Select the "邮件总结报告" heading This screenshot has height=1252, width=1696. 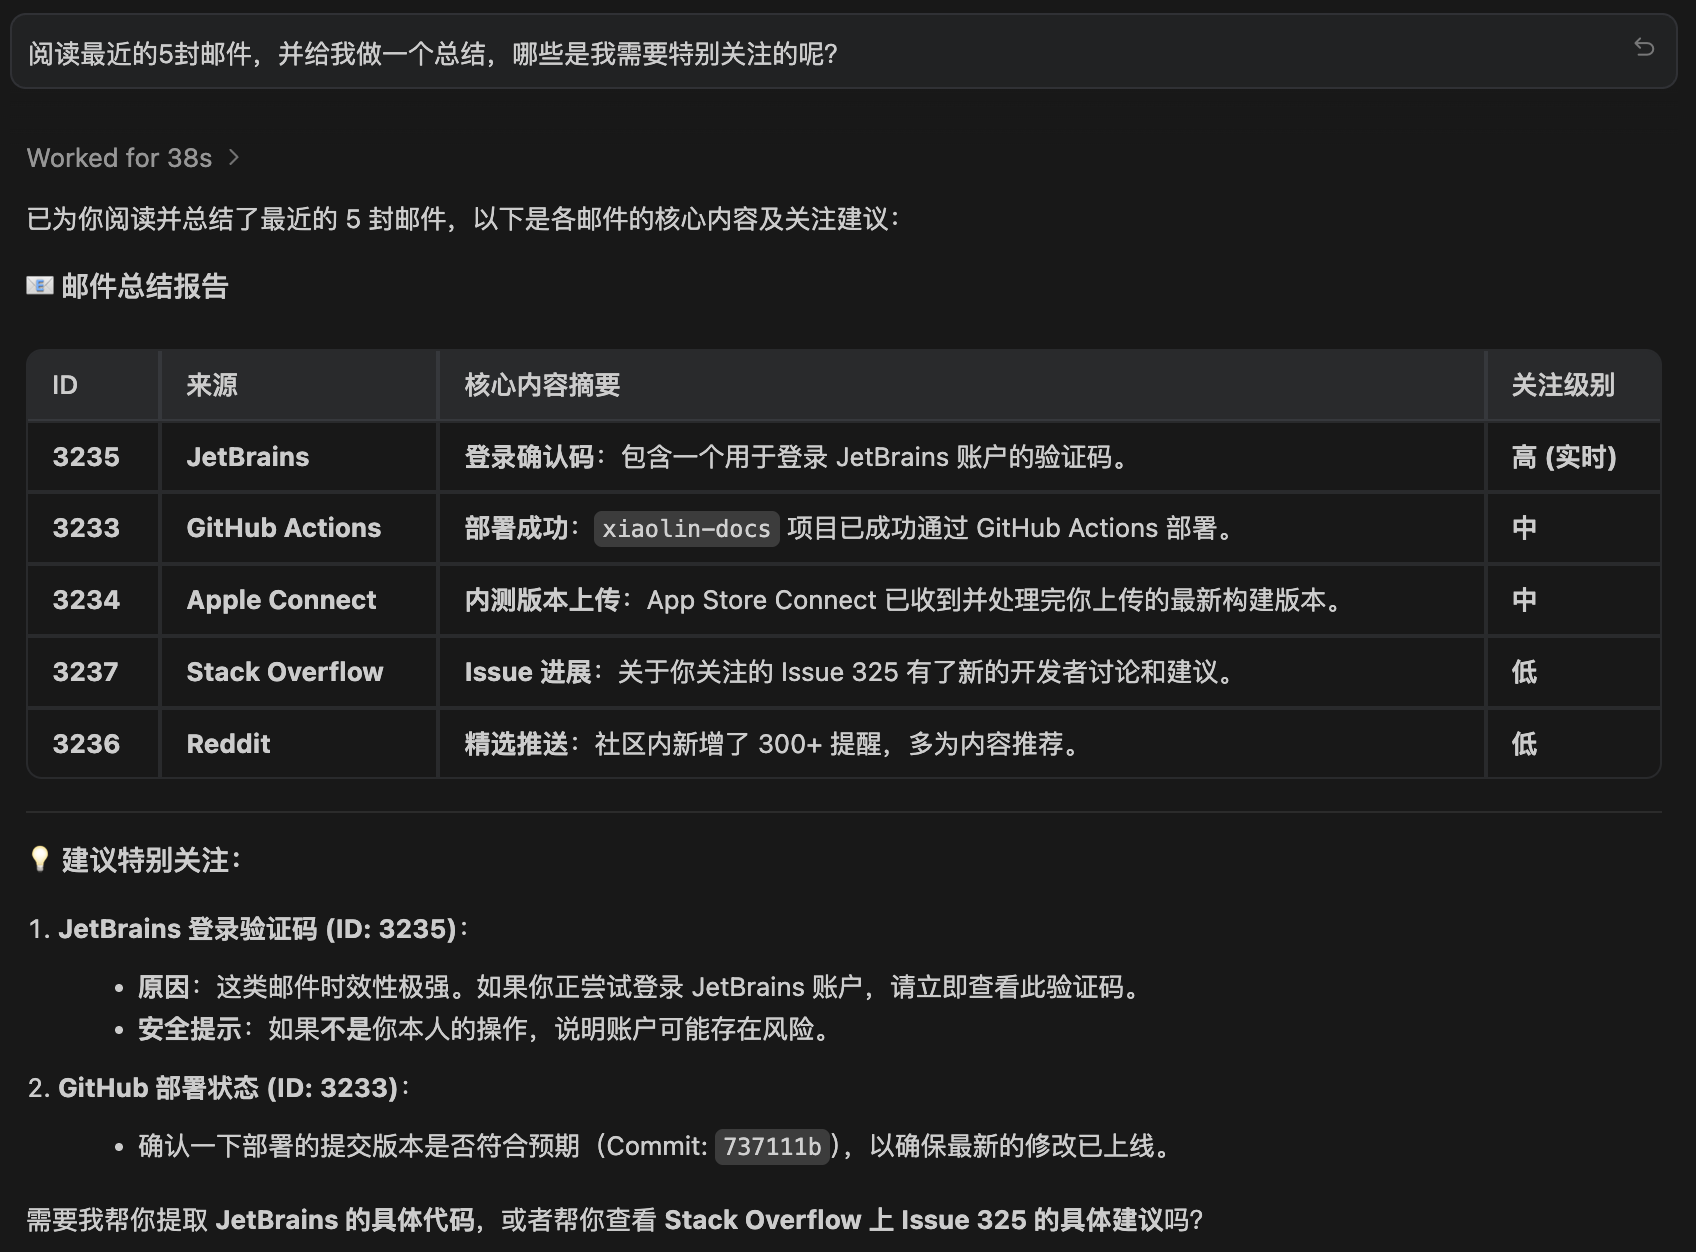pyautogui.click(x=145, y=286)
